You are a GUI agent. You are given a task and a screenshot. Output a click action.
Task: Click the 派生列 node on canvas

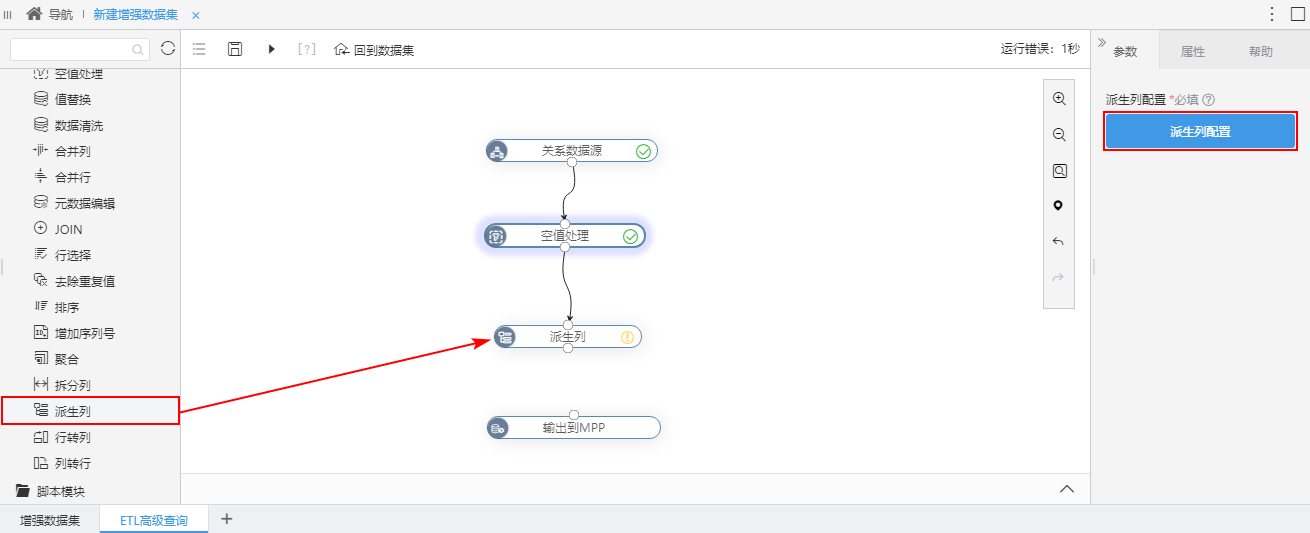coord(567,337)
